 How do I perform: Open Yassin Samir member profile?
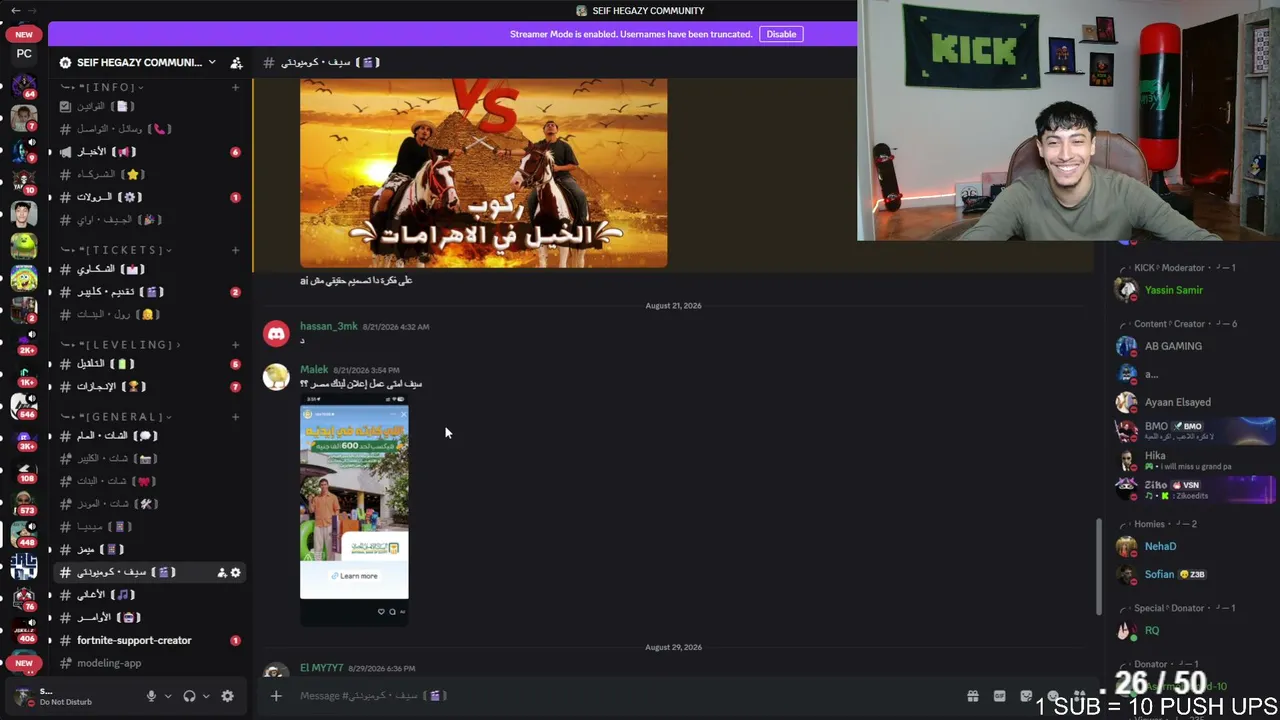[1174, 290]
